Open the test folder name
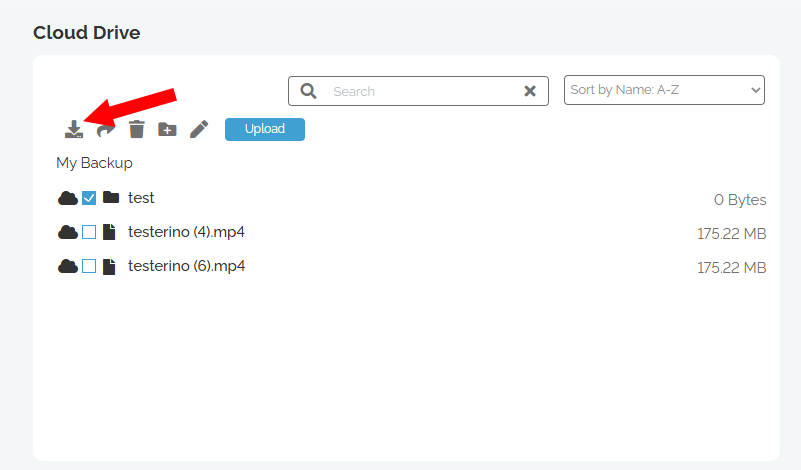Screen dimensions: 801x470 (141, 198)
